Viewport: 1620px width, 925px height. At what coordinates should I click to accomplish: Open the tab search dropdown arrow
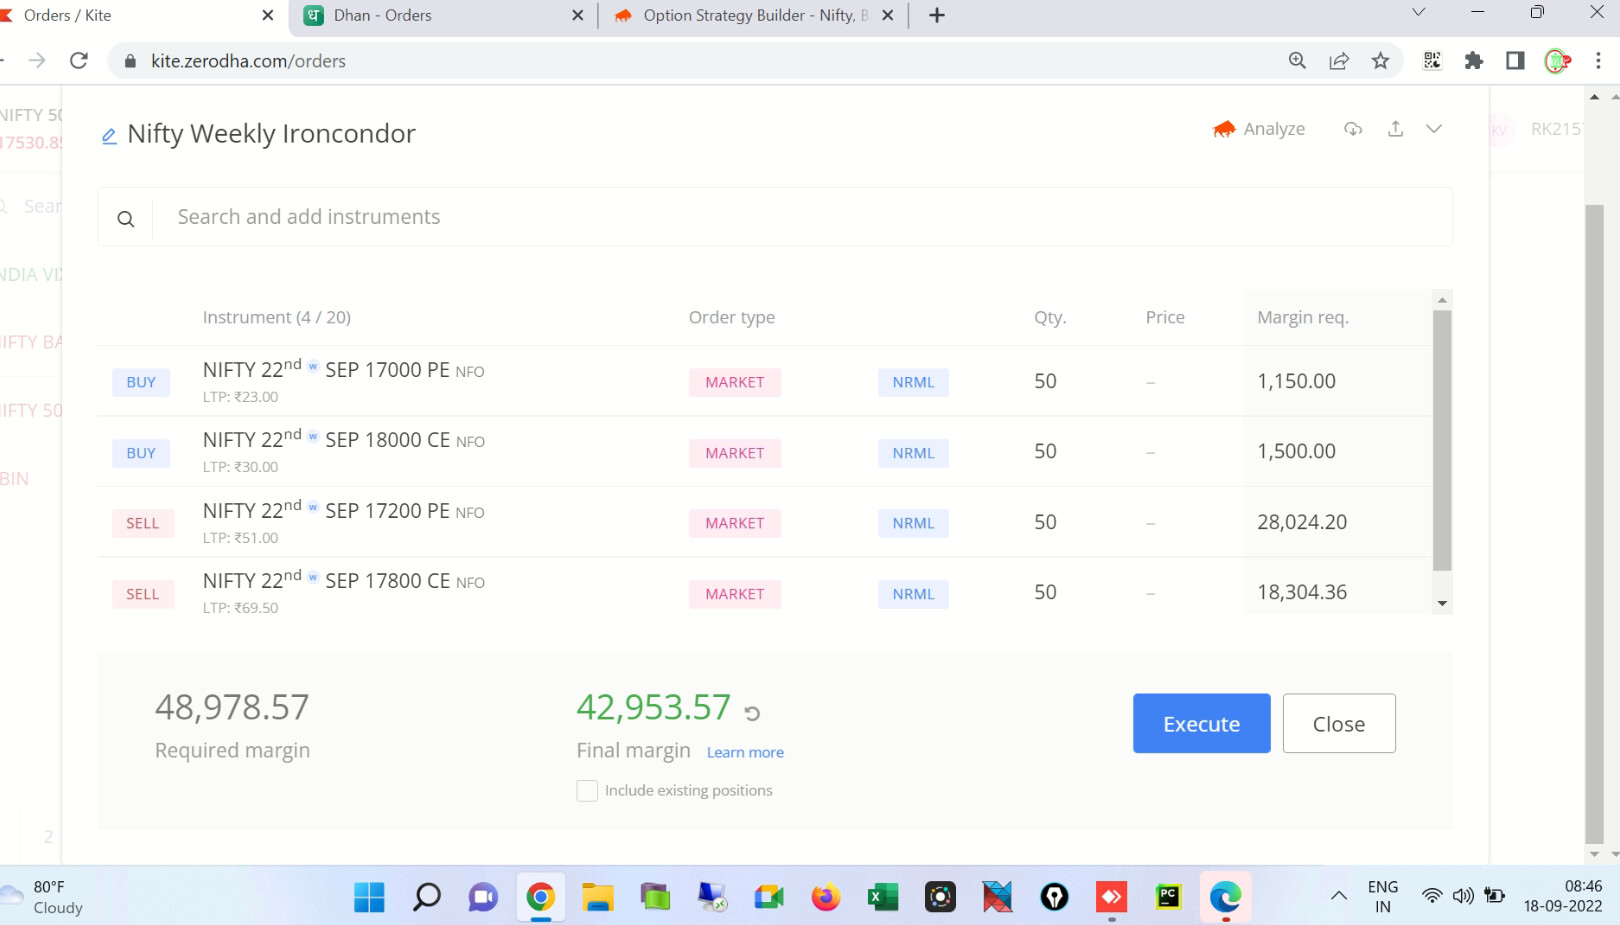coord(1418,12)
